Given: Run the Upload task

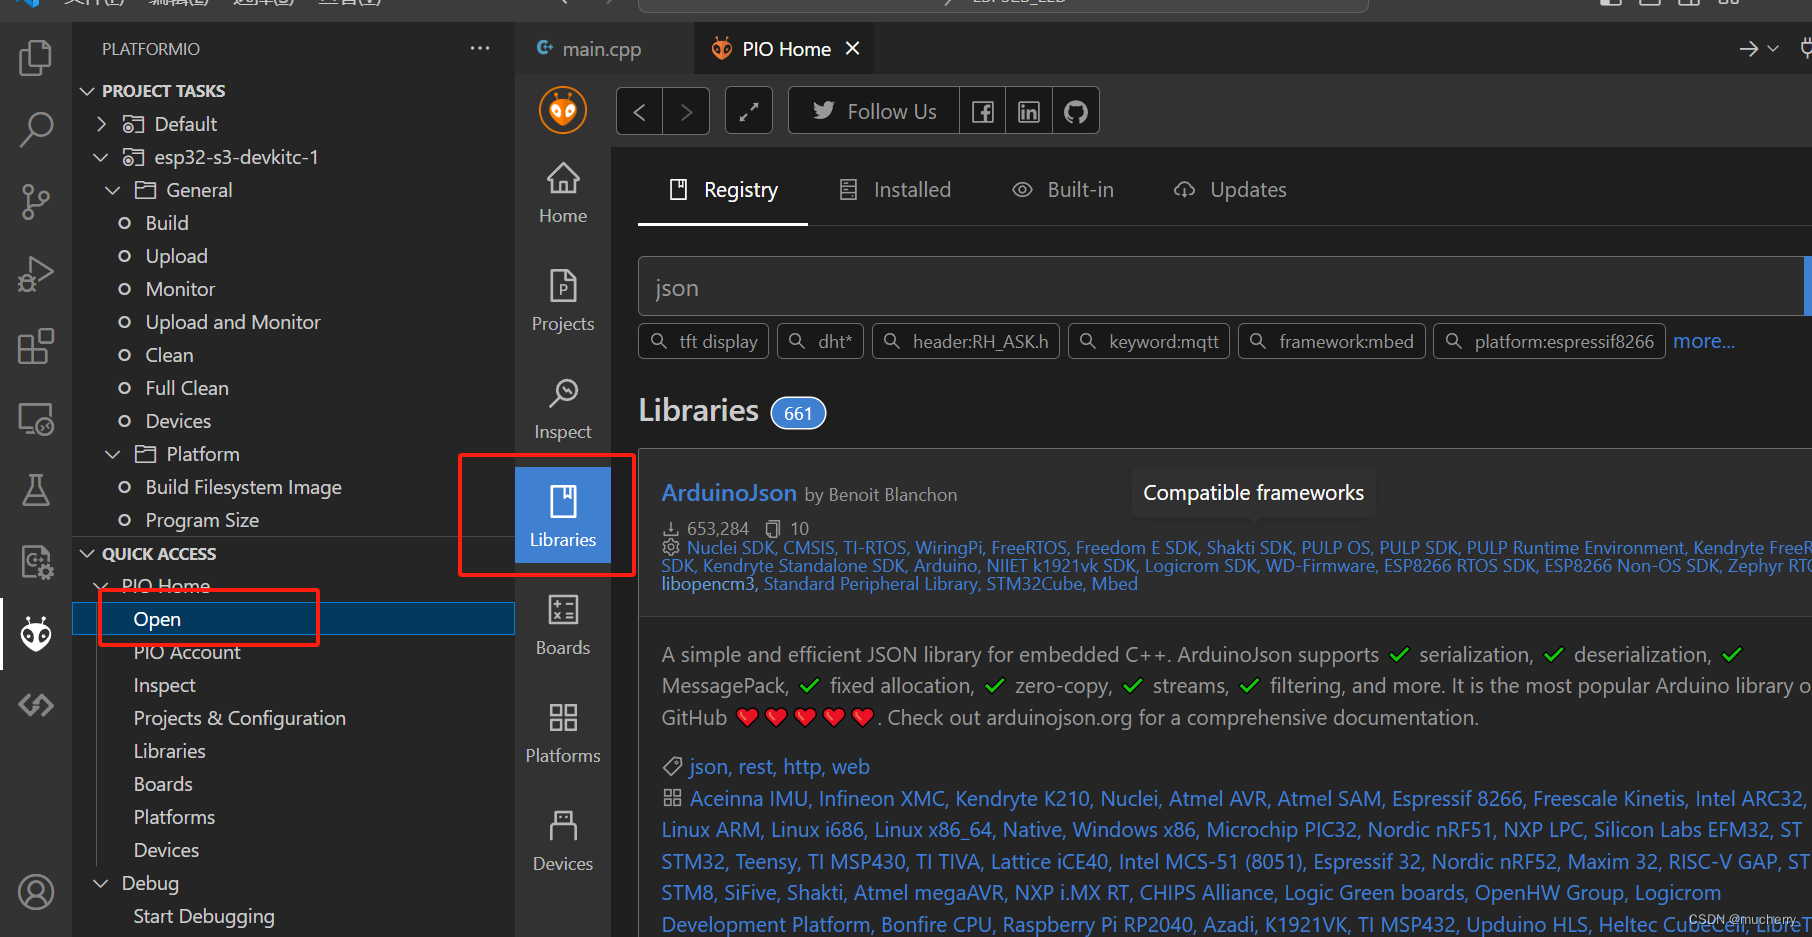Looking at the screenshot, I should (176, 256).
